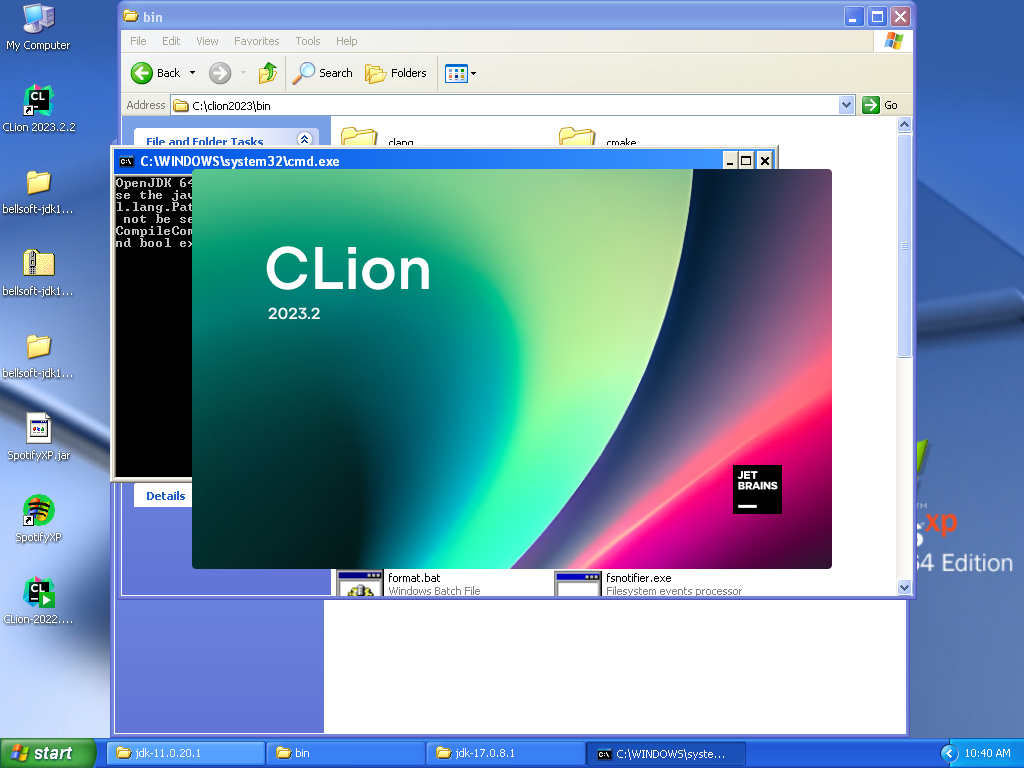
Task: Toggle the Folders pane button
Action: click(x=396, y=73)
